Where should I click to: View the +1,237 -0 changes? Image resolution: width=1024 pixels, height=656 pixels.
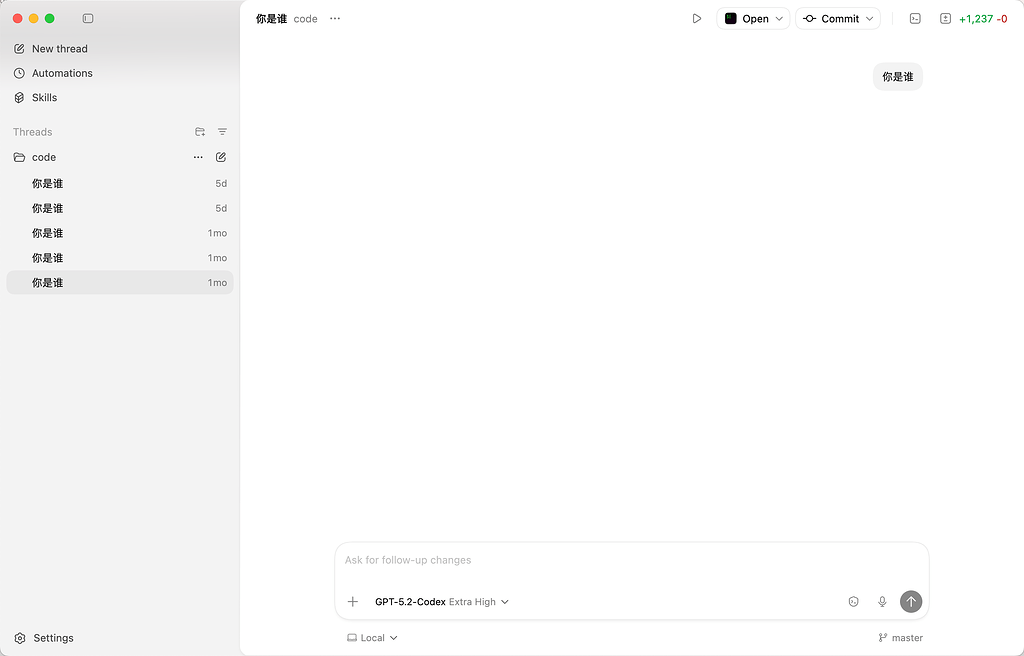pyautogui.click(x=983, y=19)
